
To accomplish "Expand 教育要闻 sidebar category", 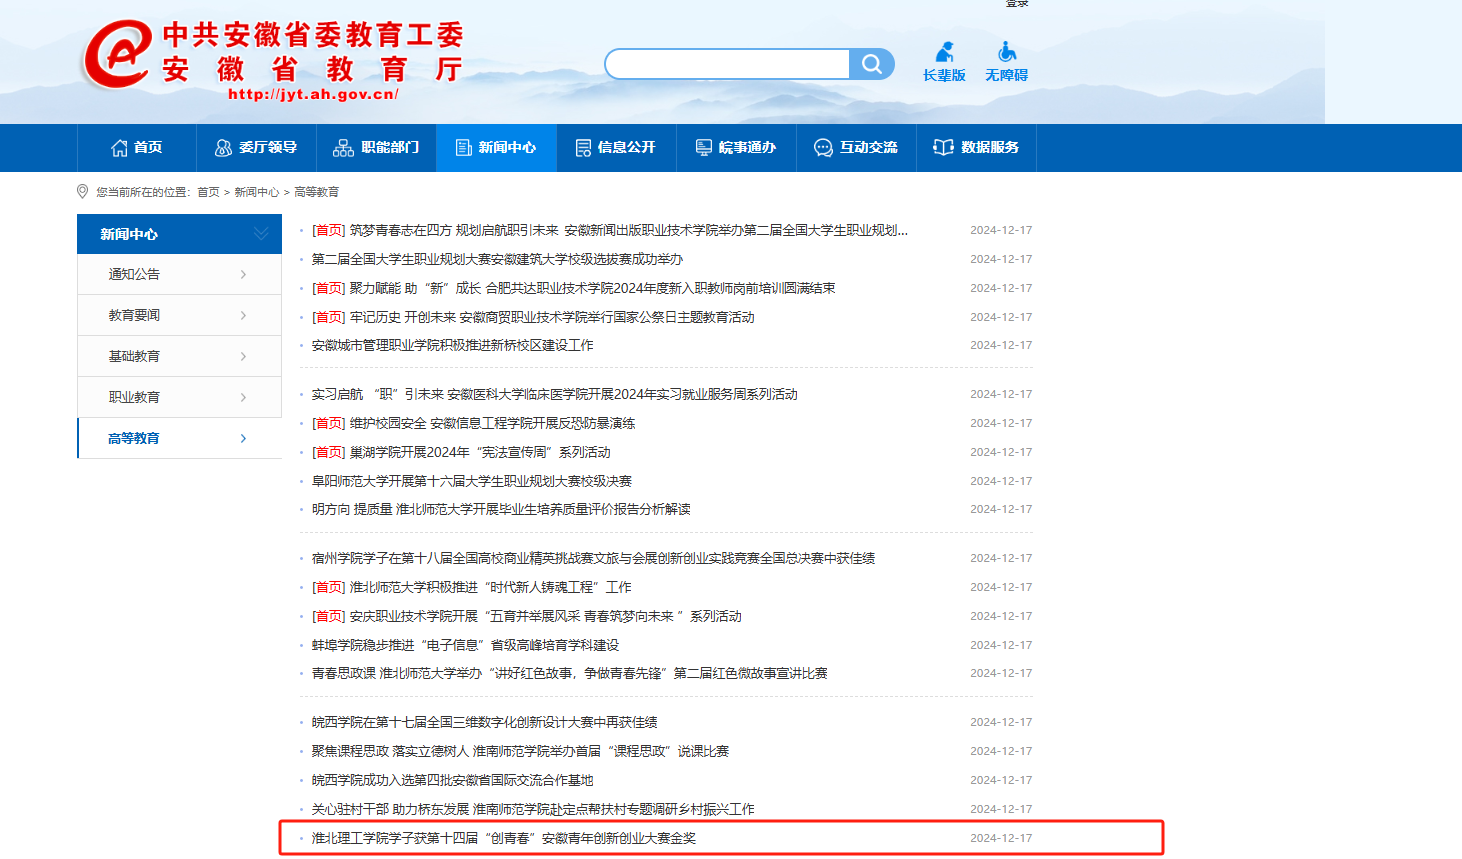I will click(179, 315).
